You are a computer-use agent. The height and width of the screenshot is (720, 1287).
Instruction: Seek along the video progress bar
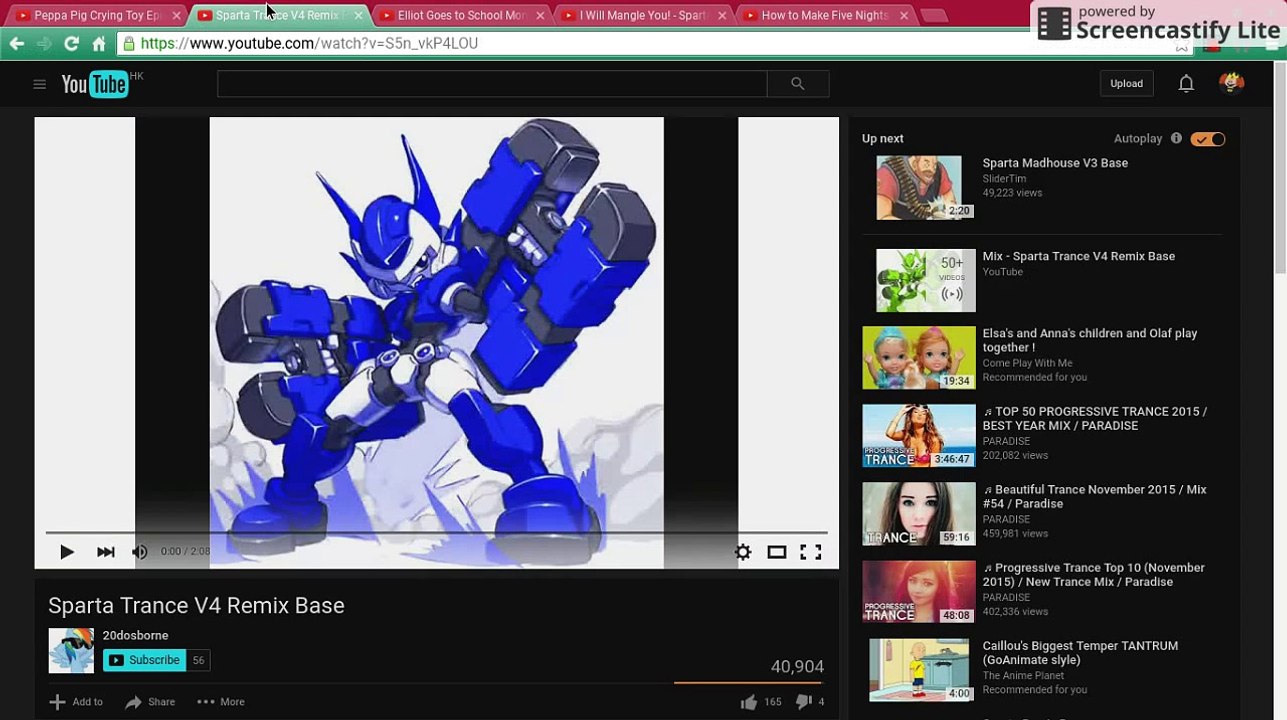click(x=436, y=532)
